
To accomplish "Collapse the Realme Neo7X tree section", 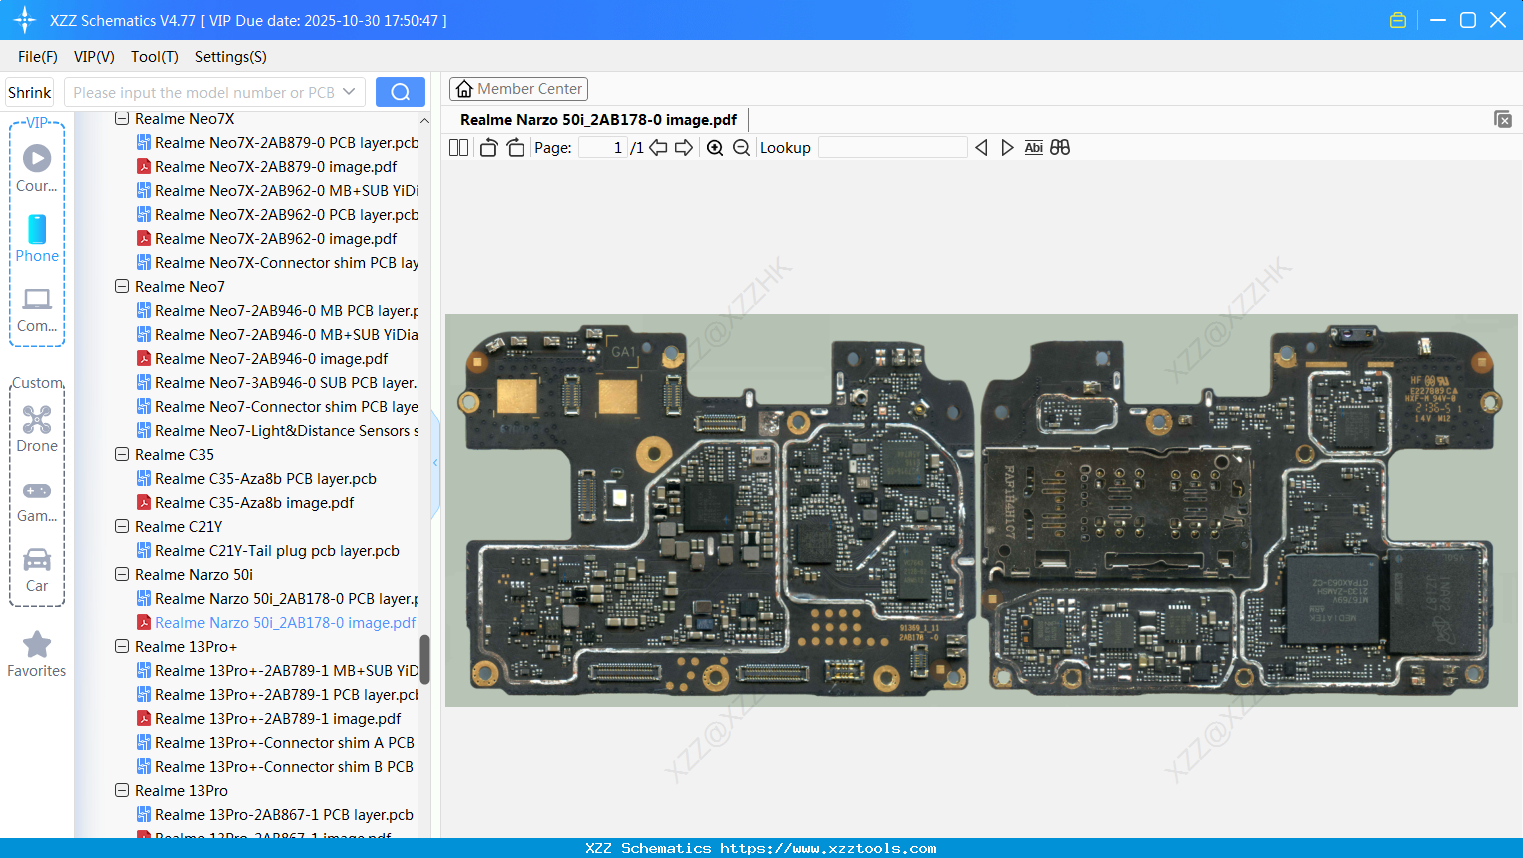I will tap(121, 118).
